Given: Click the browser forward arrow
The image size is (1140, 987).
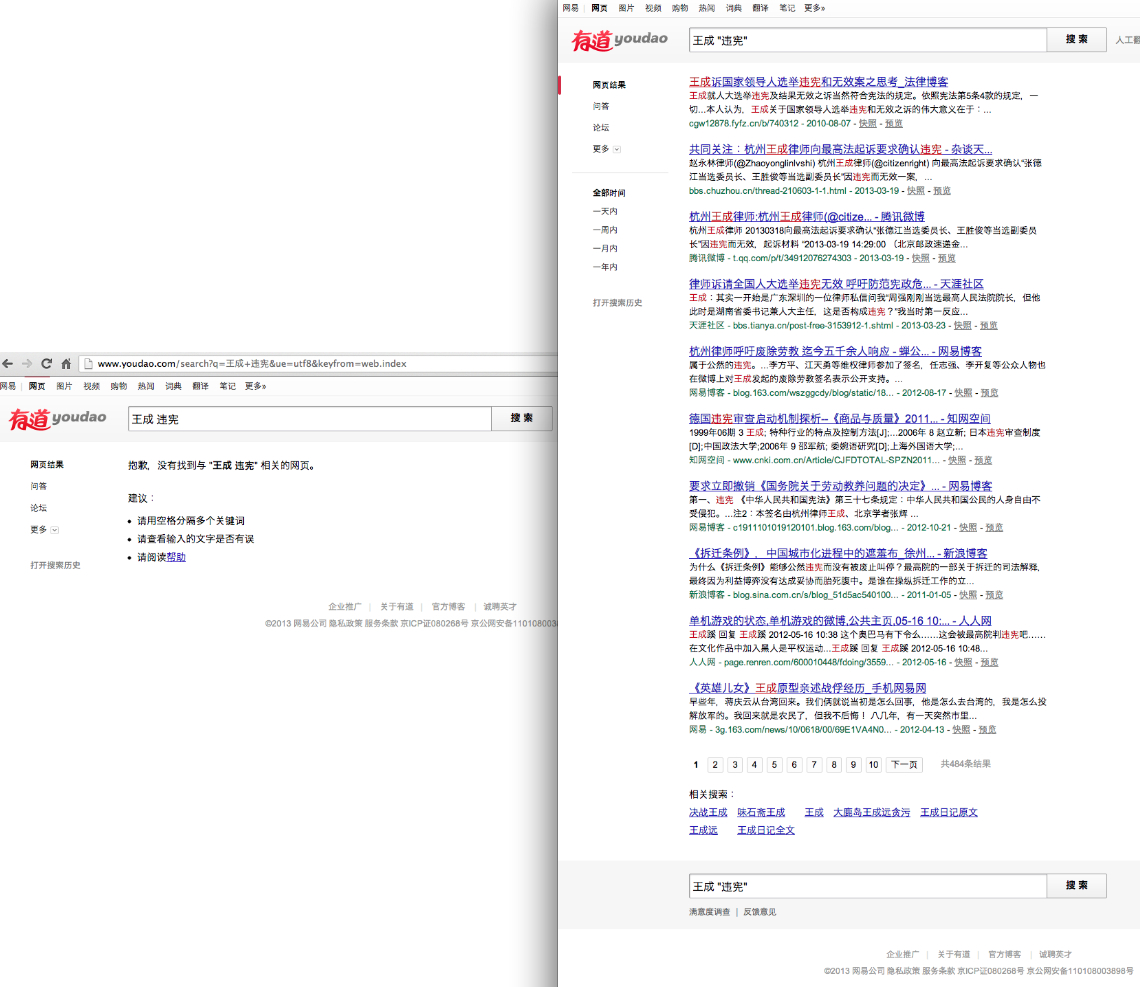Looking at the screenshot, I should [x=27, y=363].
